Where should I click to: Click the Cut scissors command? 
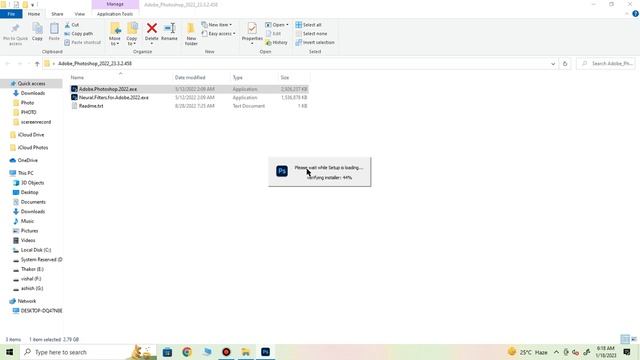[x=72, y=25]
